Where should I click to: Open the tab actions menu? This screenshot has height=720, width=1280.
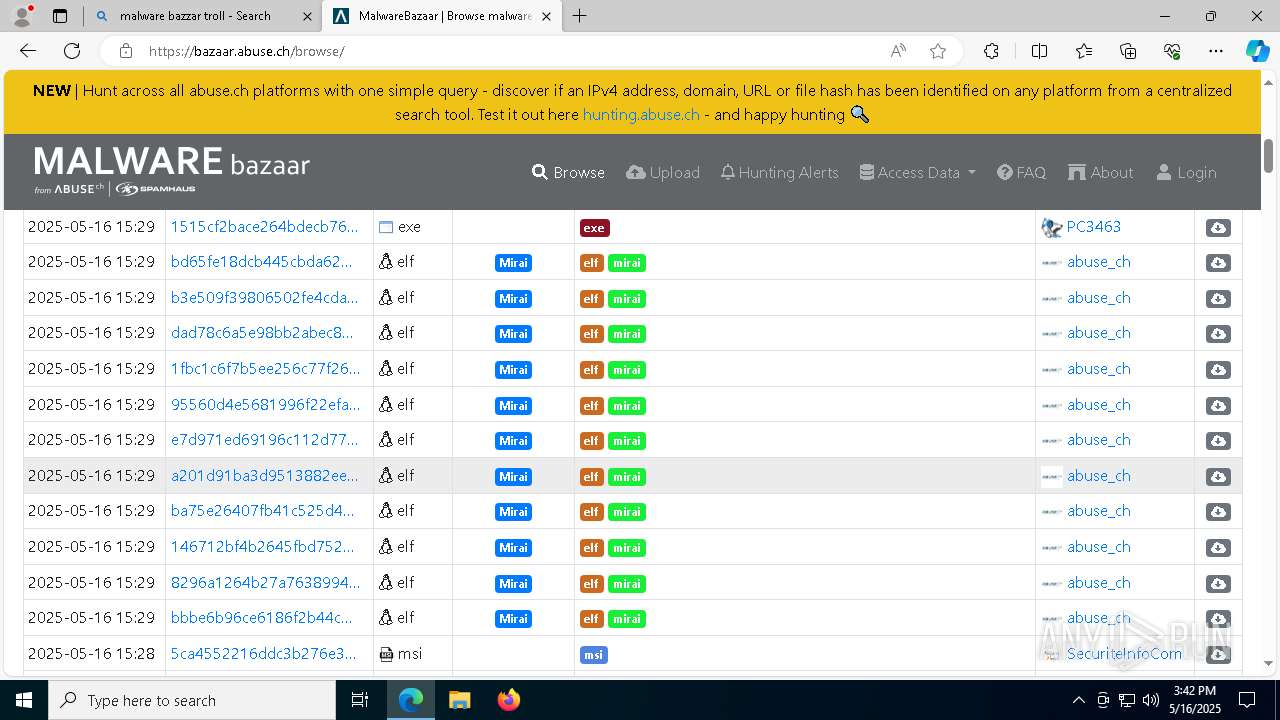point(60,16)
